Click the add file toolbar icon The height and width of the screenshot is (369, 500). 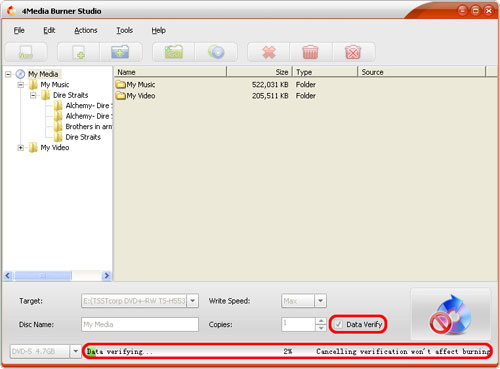pos(79,52)
